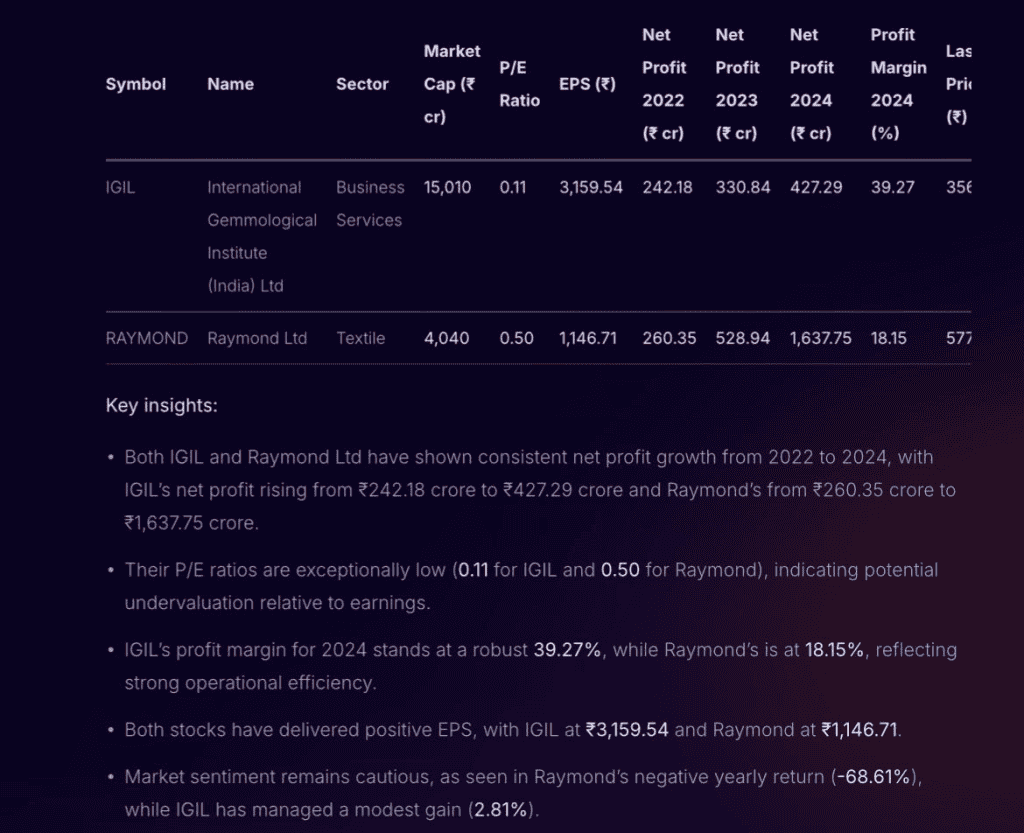
Task: Click the bold 39.27% in the insights
Action: point(567,650)
